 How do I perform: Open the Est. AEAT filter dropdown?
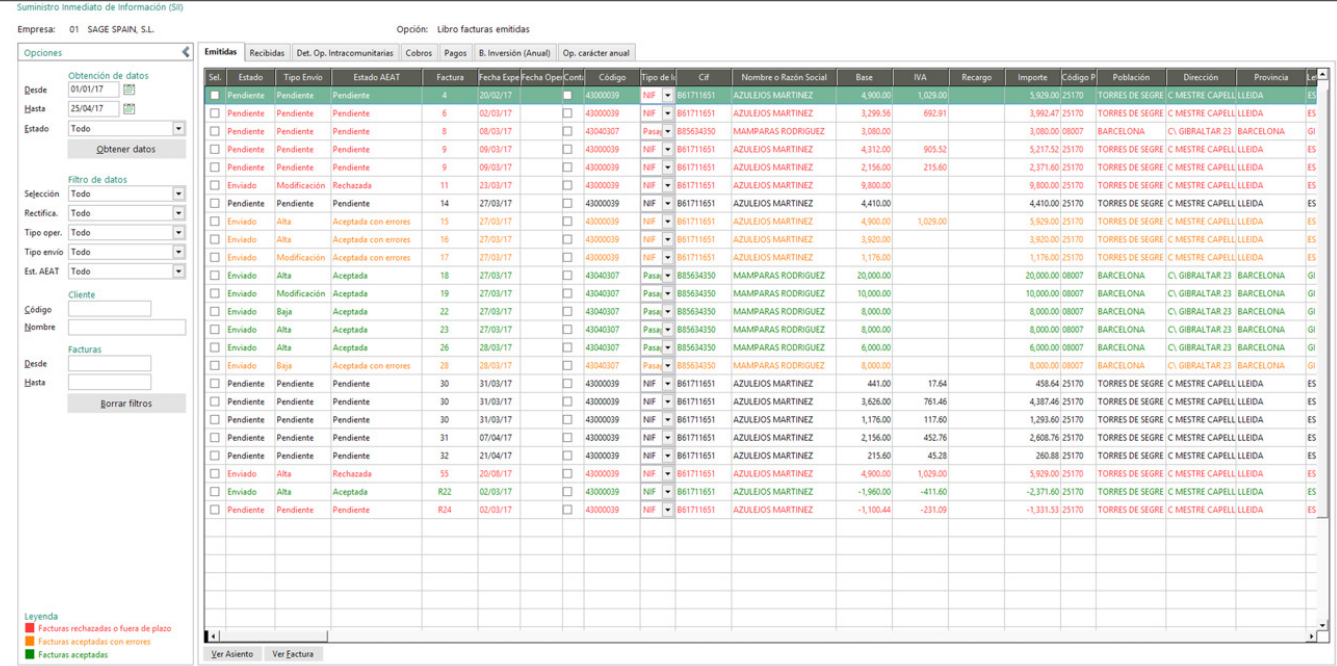(x=179, y=272)
